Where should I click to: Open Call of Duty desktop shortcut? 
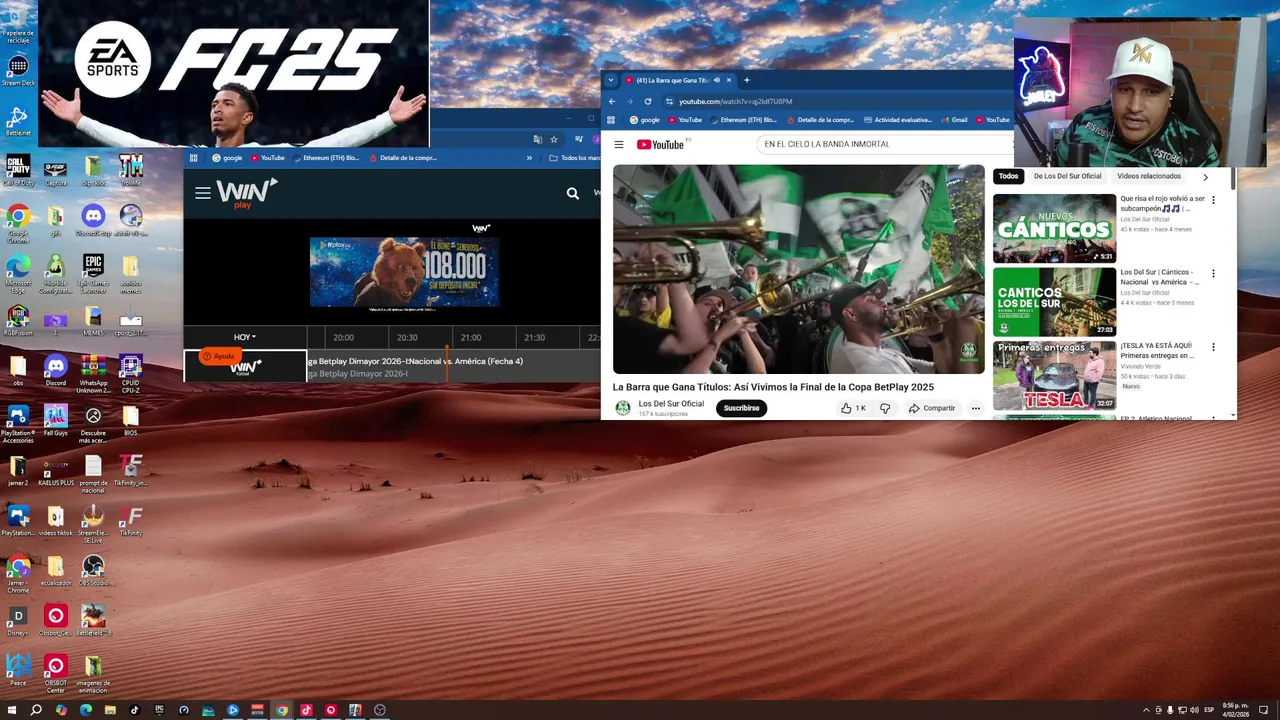(17, 170)
